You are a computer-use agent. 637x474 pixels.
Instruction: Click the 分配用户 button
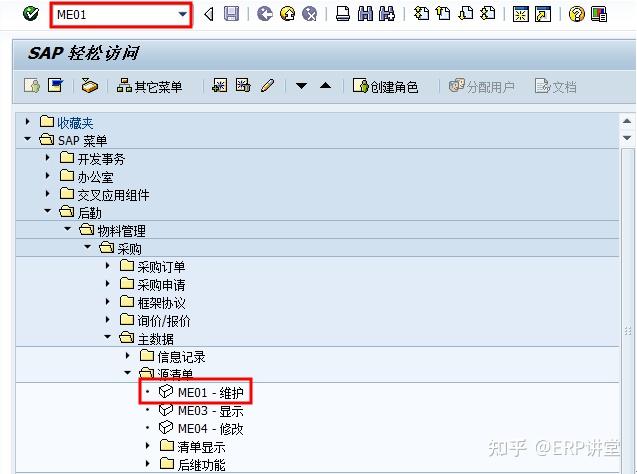(x=482, y=86)
